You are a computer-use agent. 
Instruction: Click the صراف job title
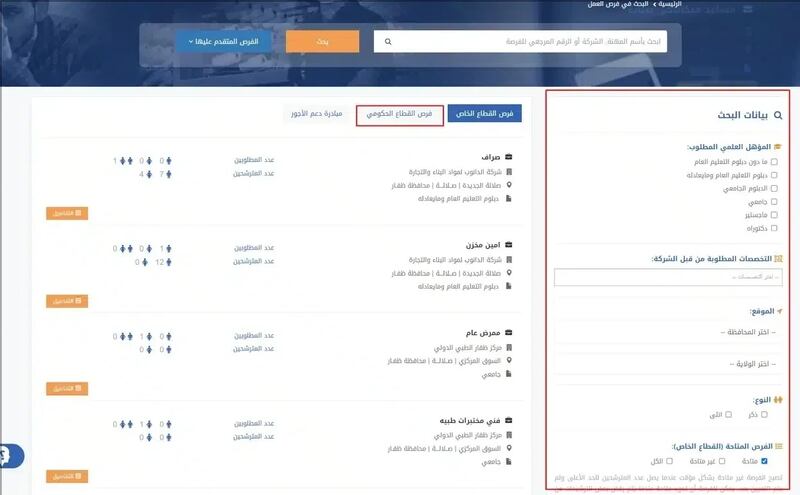(490, 157)
